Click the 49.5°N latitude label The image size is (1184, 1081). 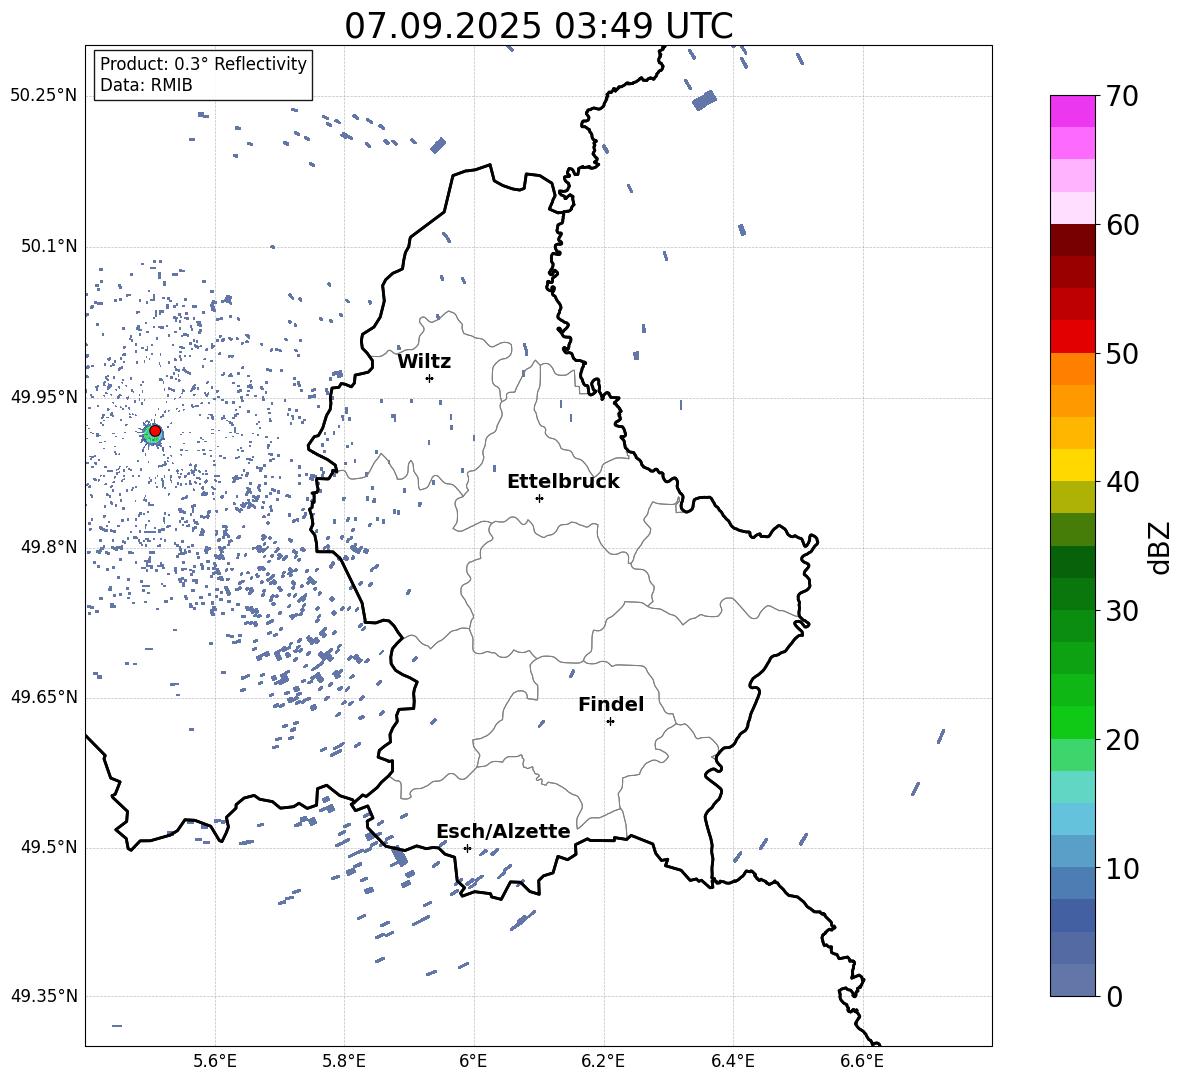(48, 846)
